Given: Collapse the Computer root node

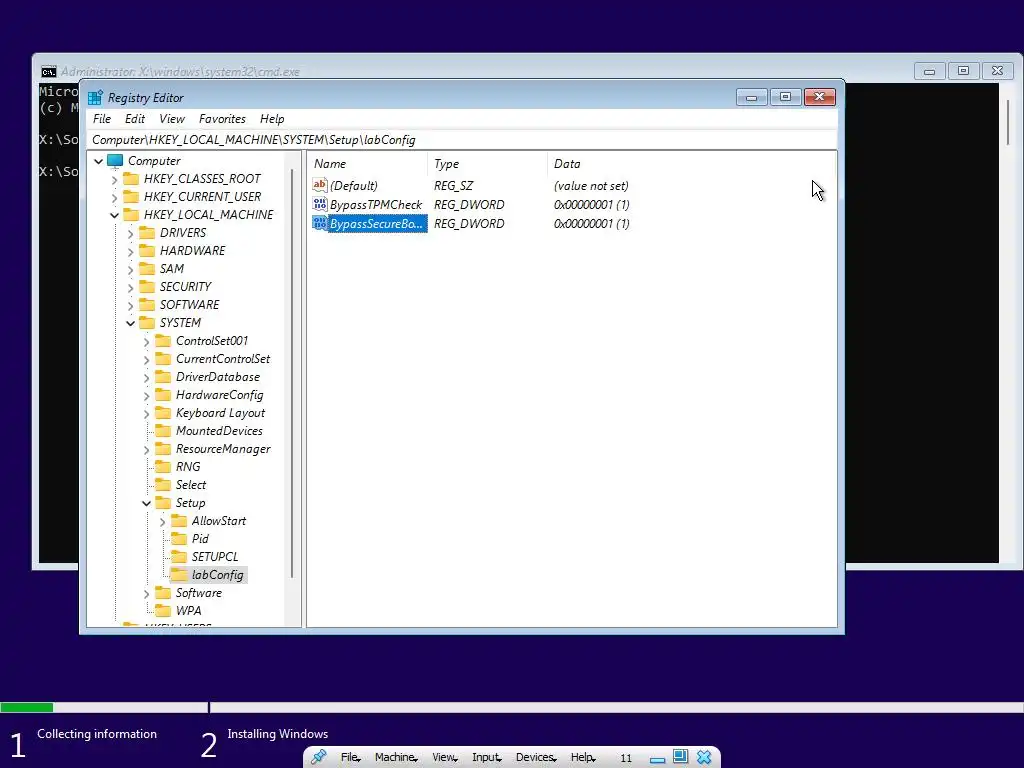Looking at the screenshot, I should 99,161.
